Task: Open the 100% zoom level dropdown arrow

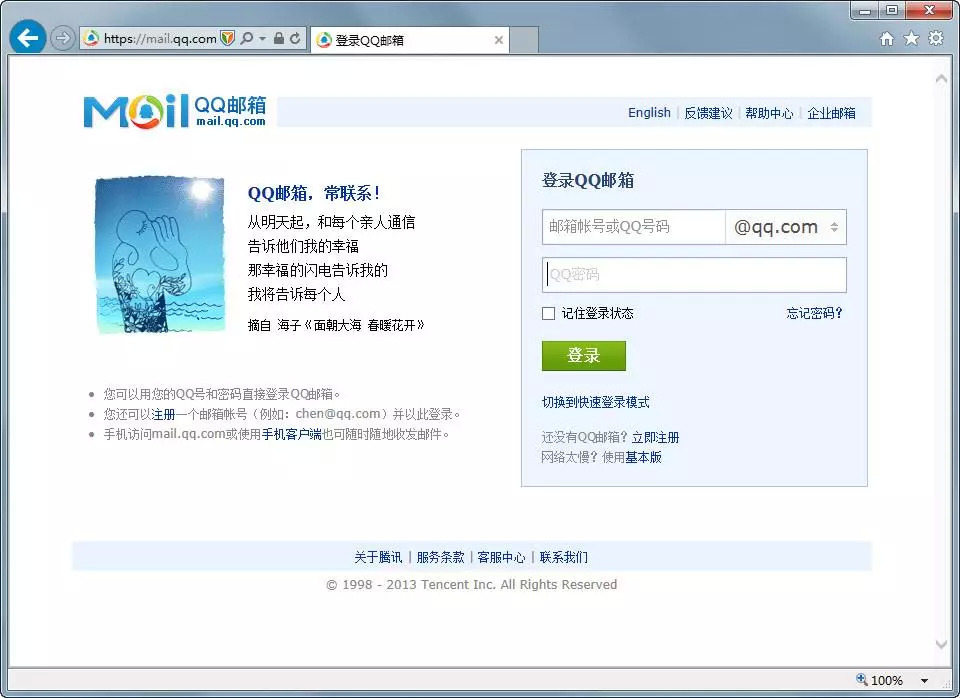Action: [924, 680]
